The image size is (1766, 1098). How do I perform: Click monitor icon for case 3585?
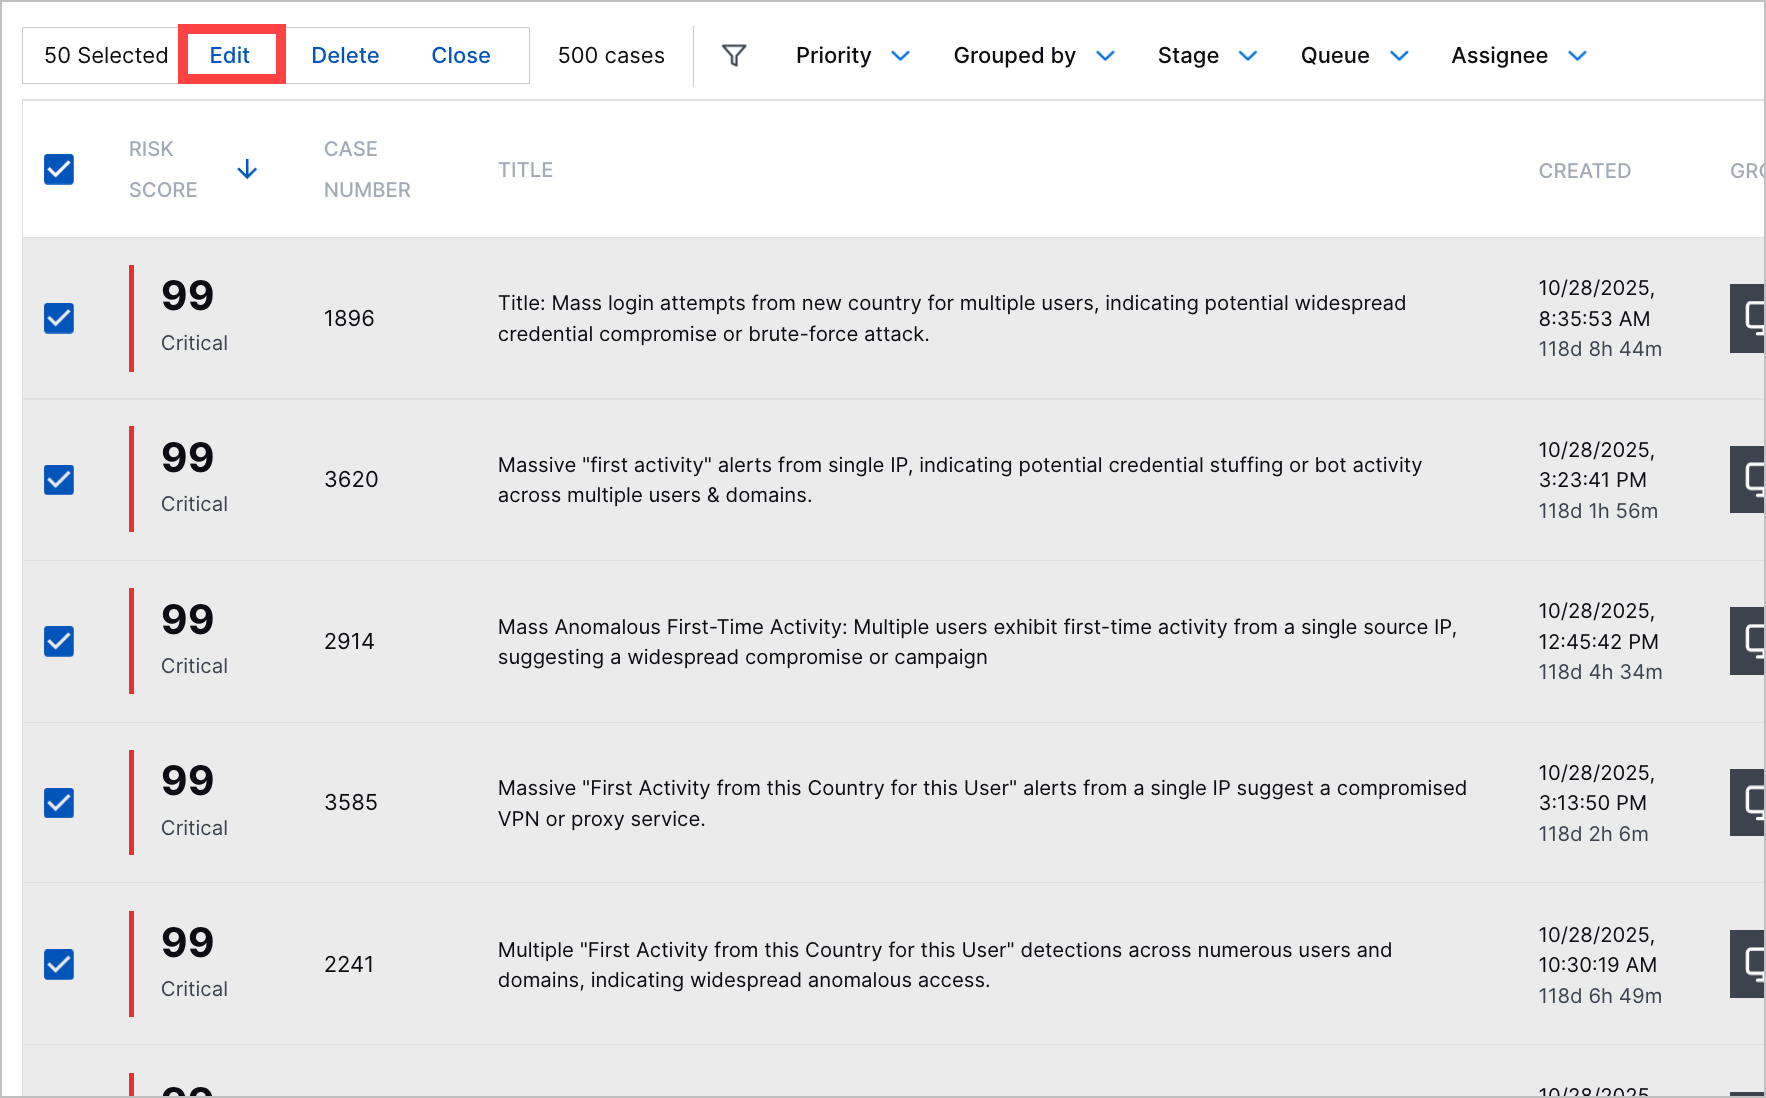(x=1750, y=802)
